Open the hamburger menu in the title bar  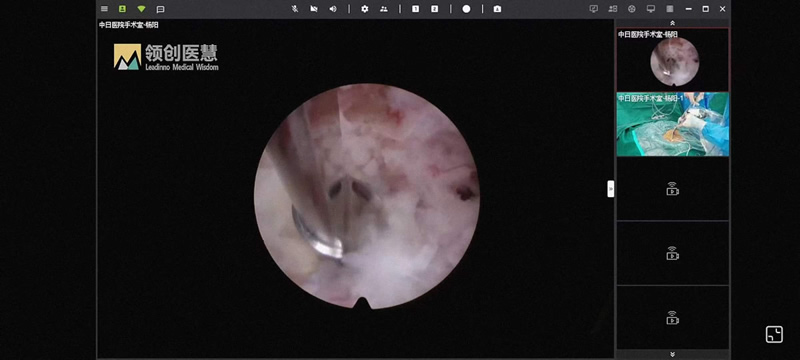point(104,9)
